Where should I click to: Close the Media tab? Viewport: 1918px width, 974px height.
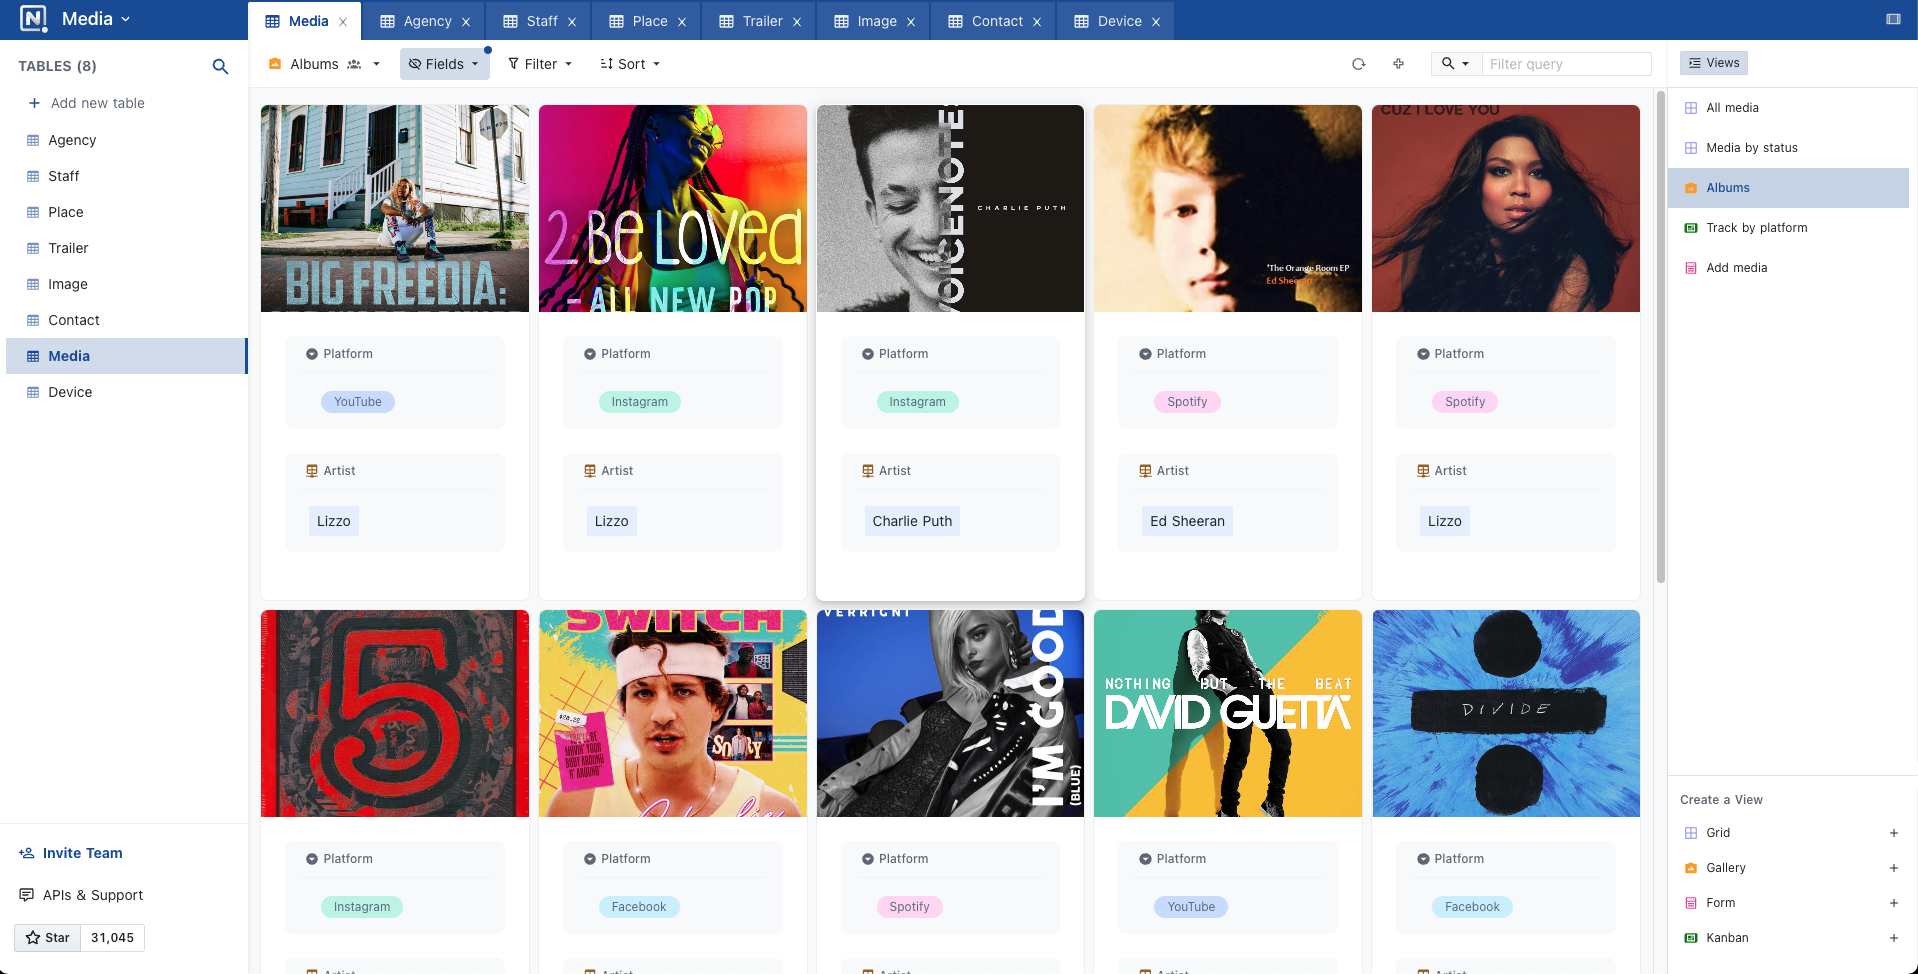(x=343, y=22)
